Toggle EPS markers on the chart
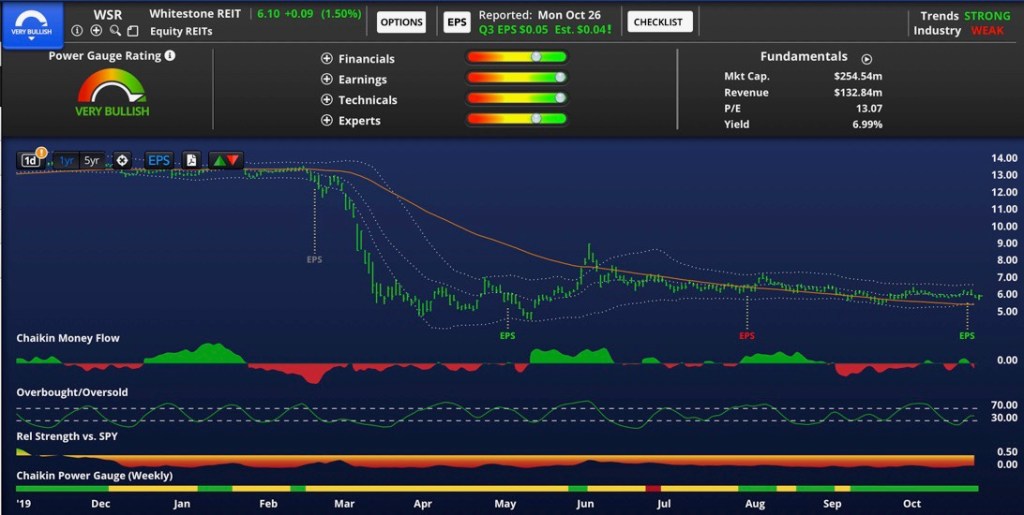The image size is (1024, 515). click(x=159, y=160)
